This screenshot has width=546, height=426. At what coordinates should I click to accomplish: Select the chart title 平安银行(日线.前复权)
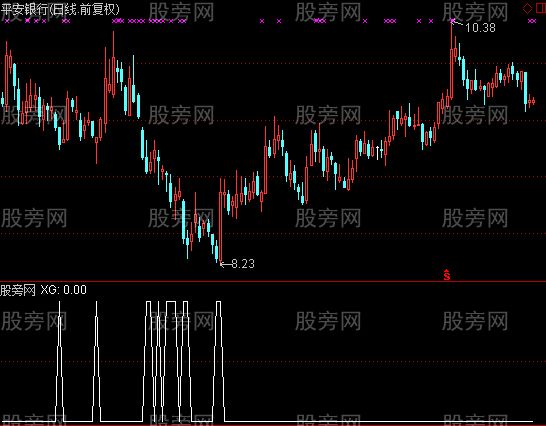[60, 9]
